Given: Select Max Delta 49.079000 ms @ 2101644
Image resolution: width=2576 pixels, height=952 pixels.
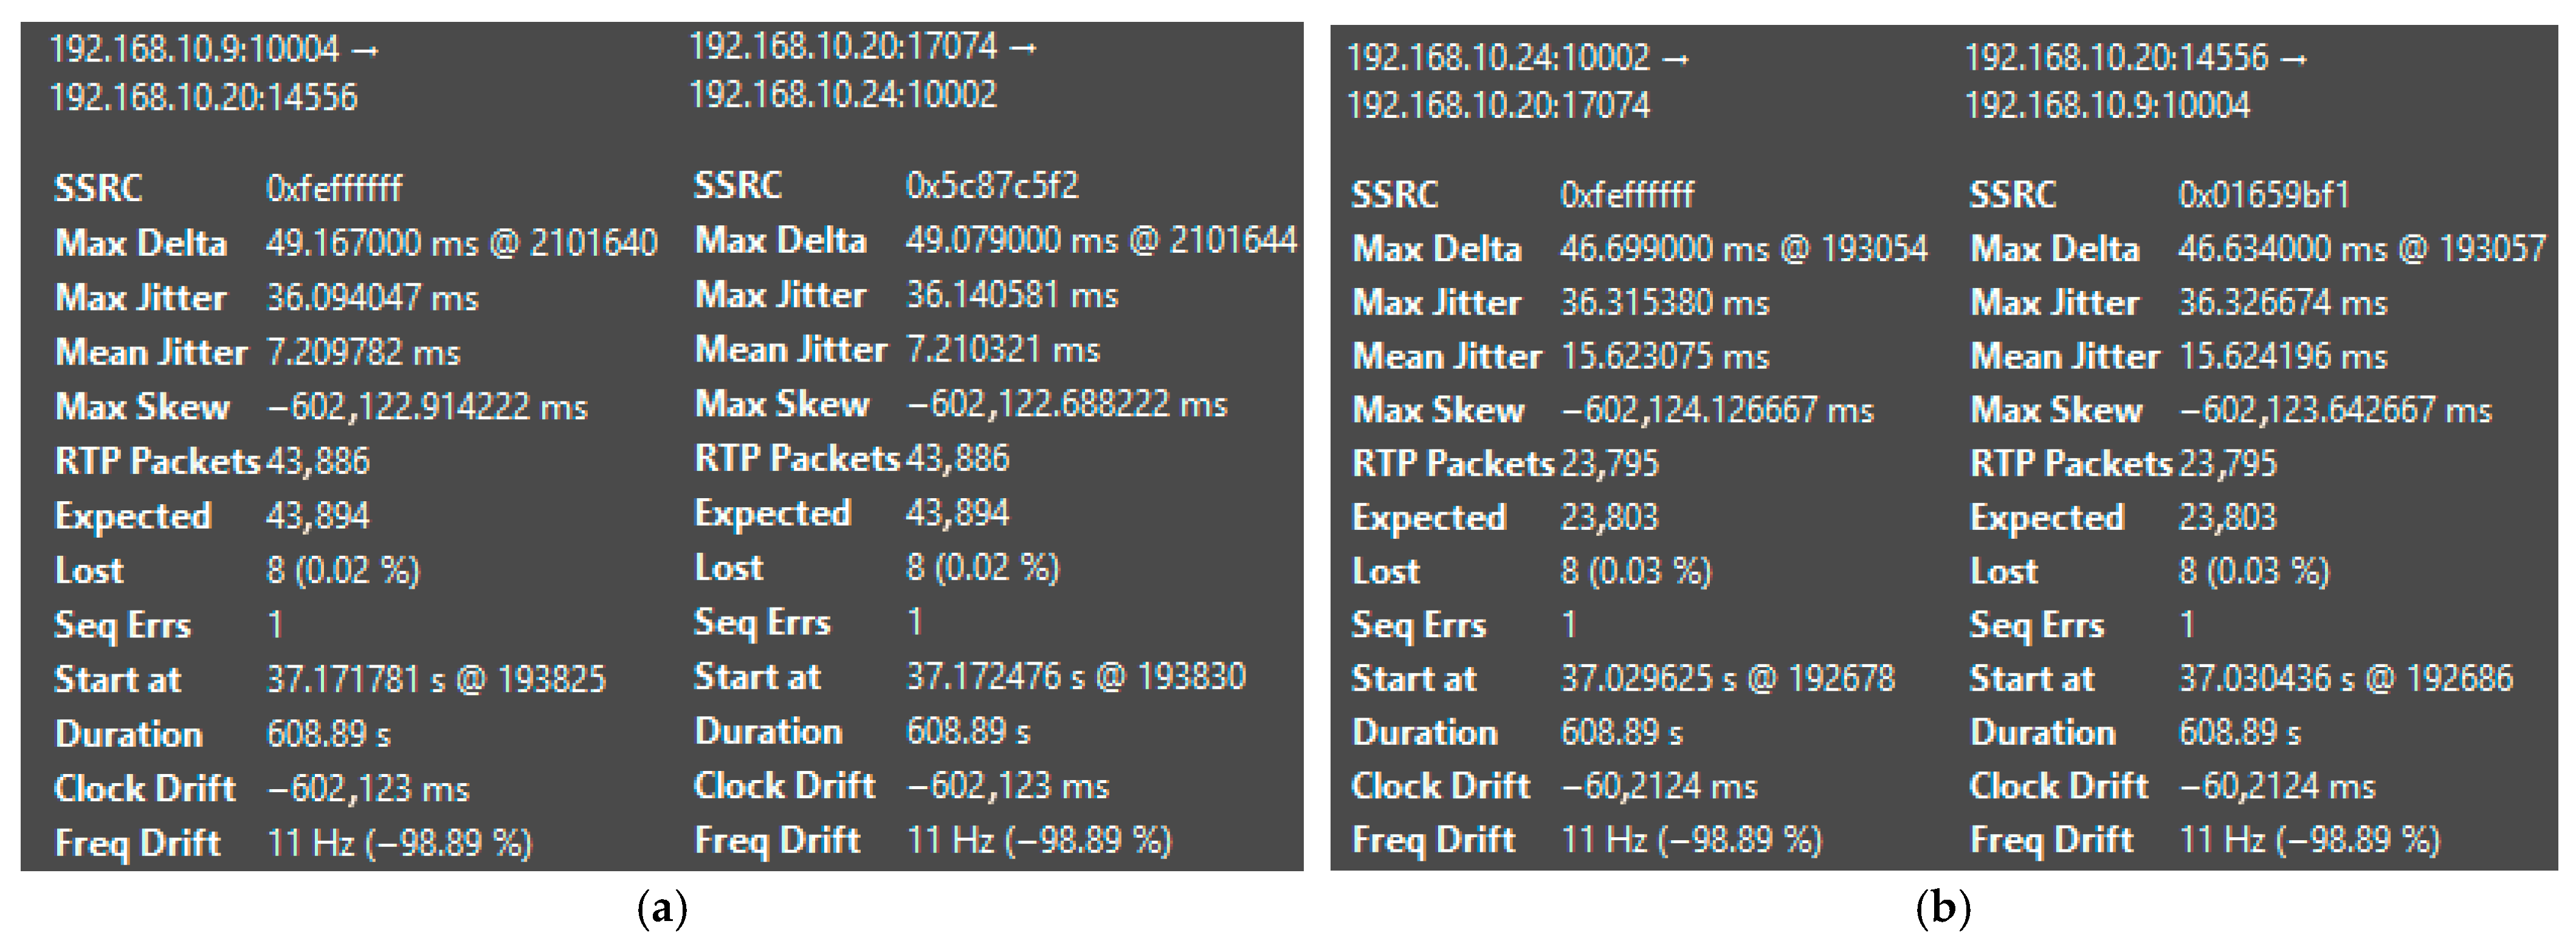Looking at the screenshot, I should pos(1100,240).
